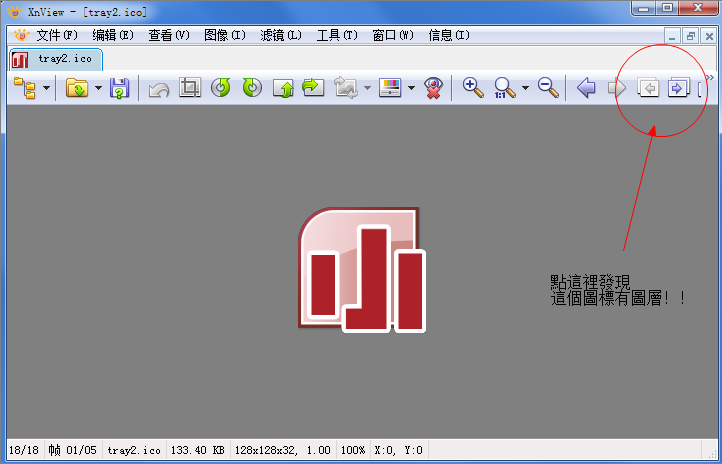
Task: Open the 文件(F) menu
Action: tap(57, 35)
